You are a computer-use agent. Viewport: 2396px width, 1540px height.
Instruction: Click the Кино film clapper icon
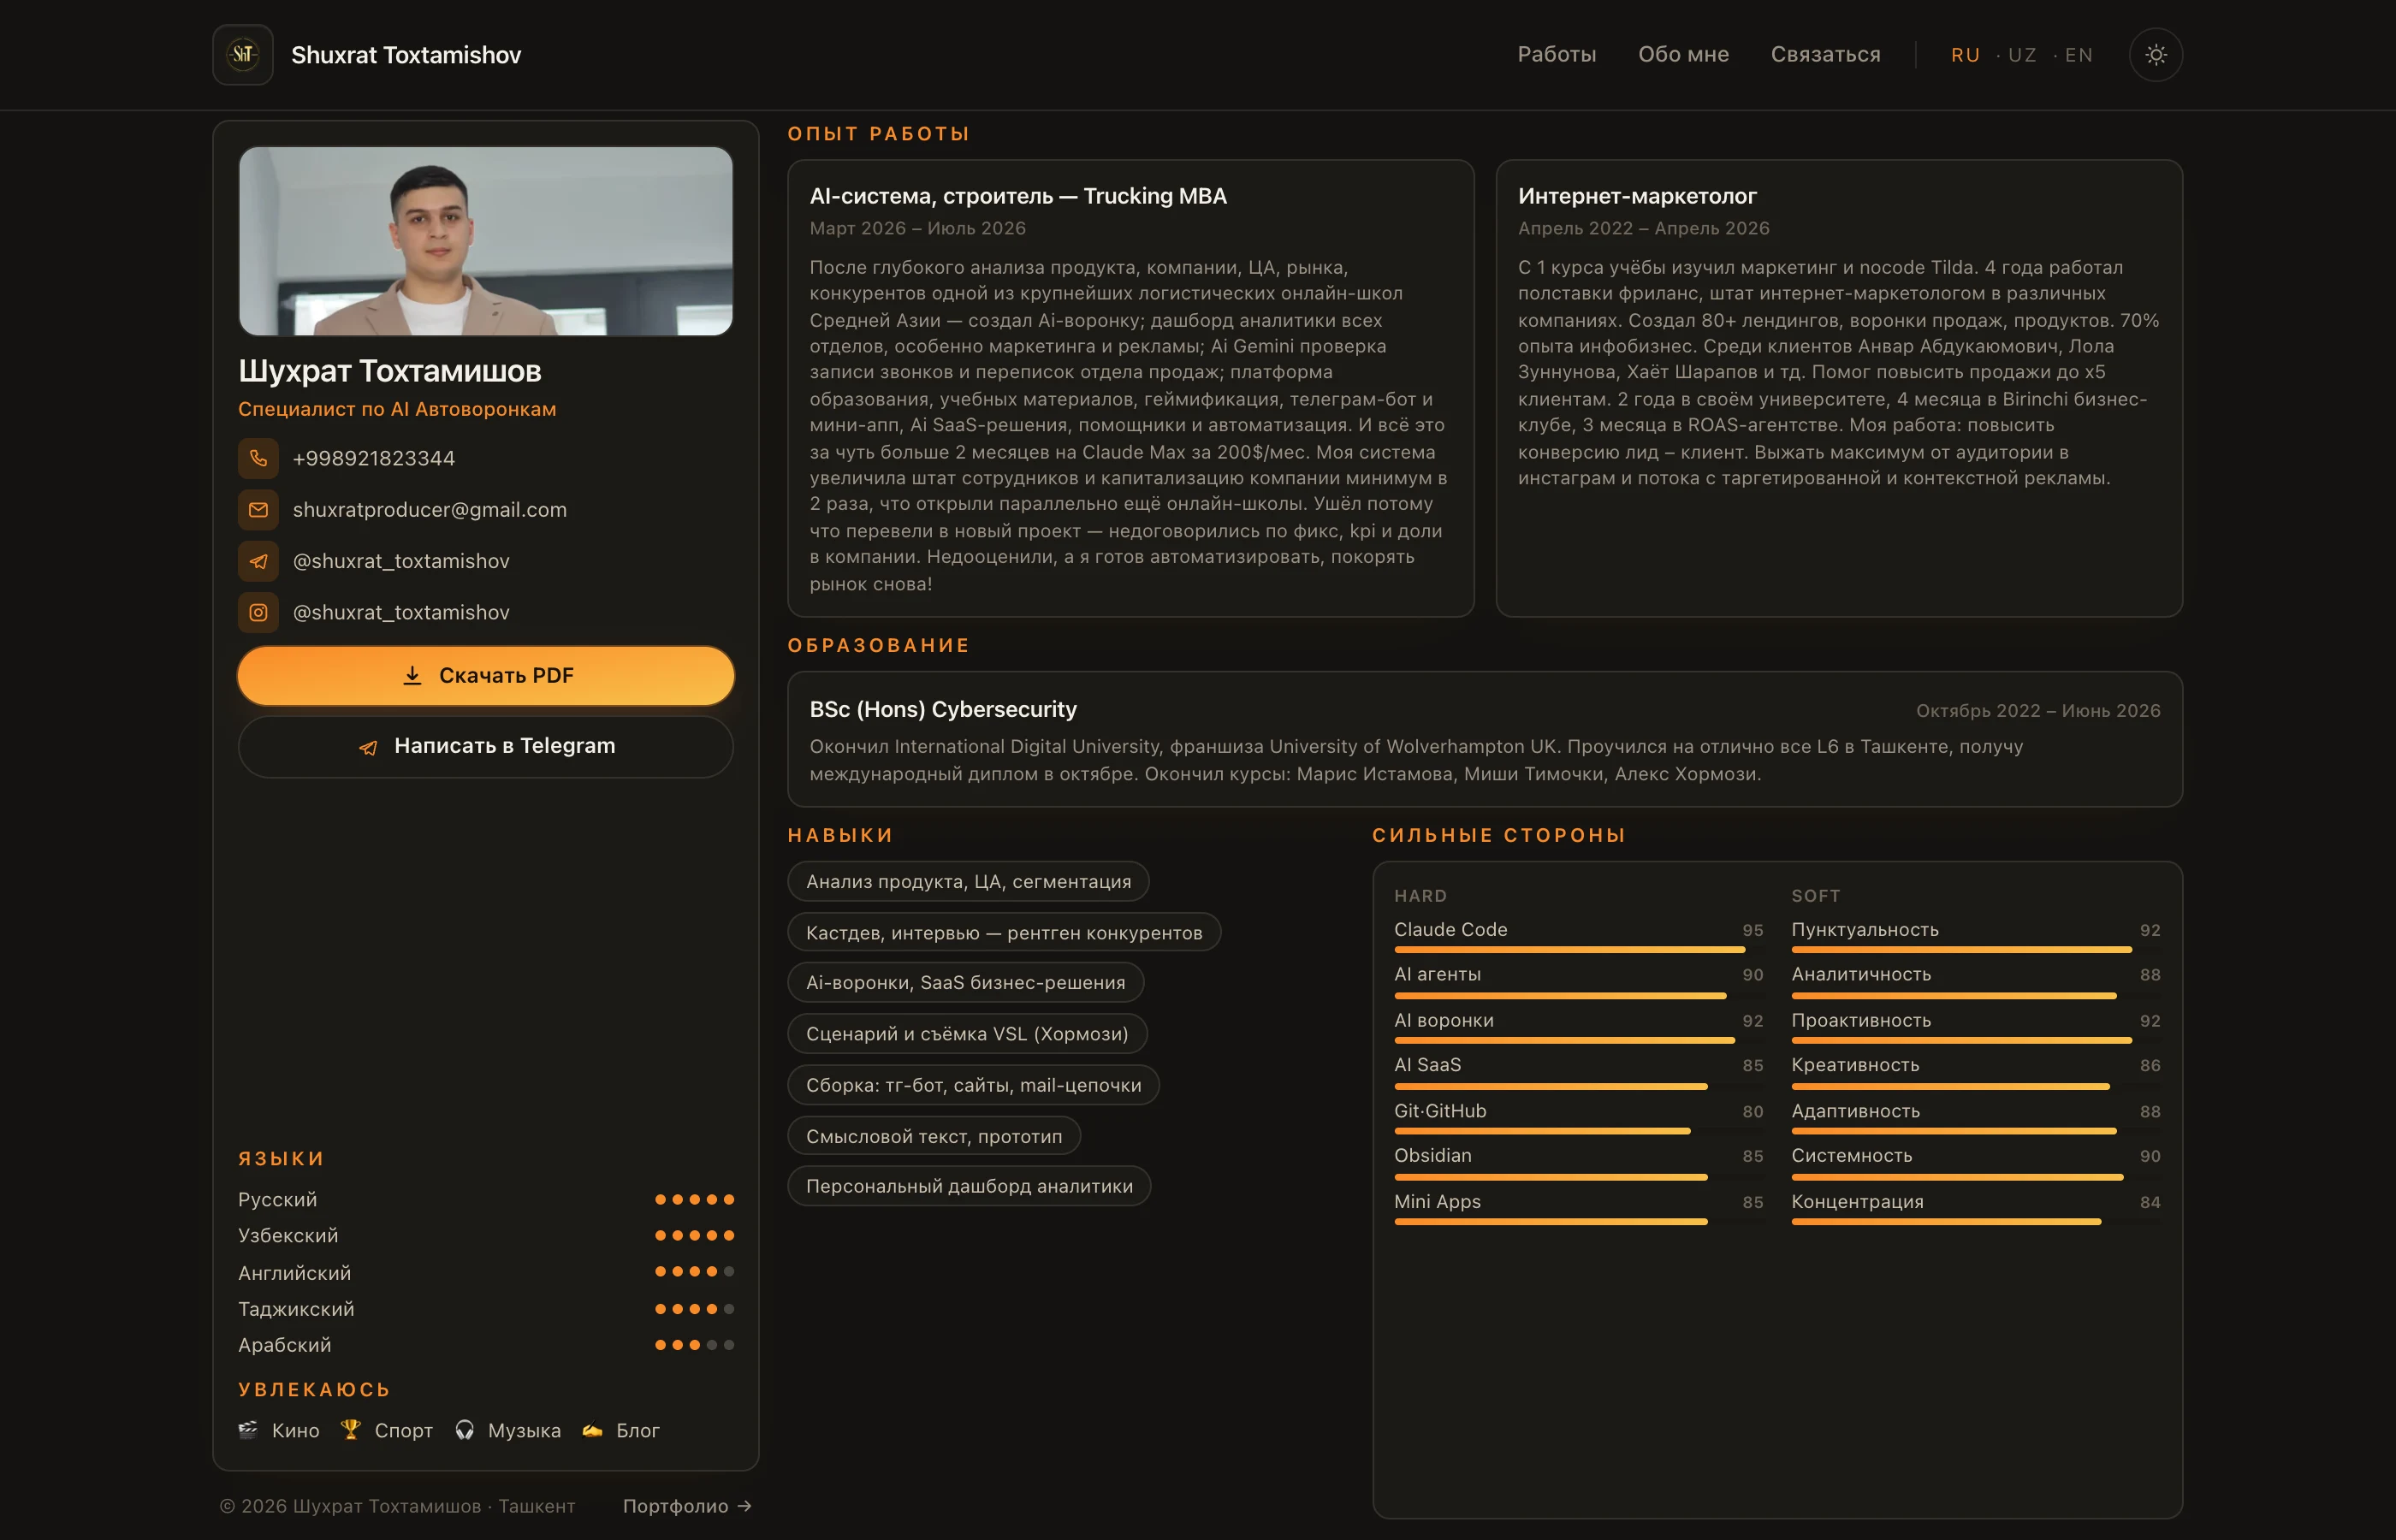coord(248,1430)
